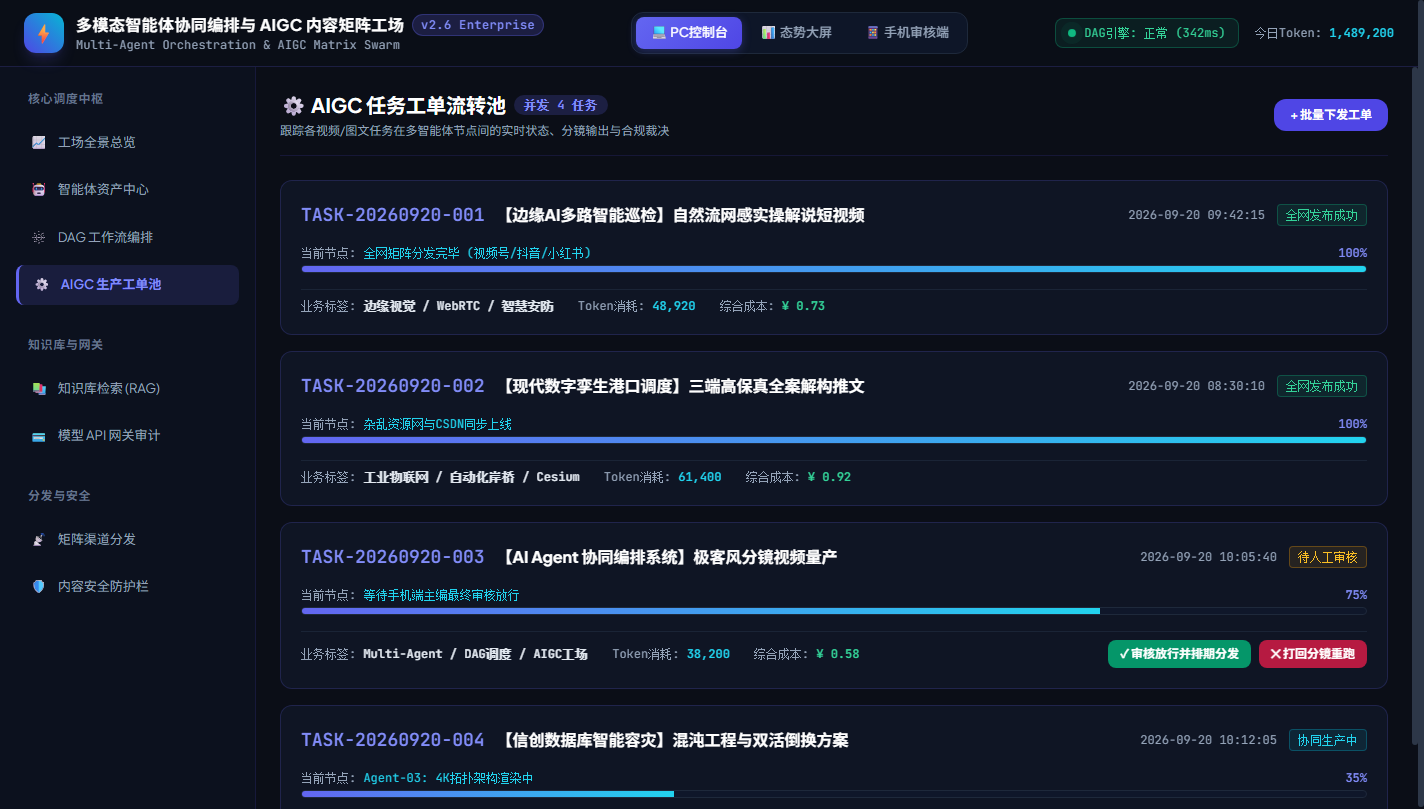Click node text Agent-03: 4K拓扑架构渲染中
Viewport: 1424px width, 809px height.
coord(448,778)
